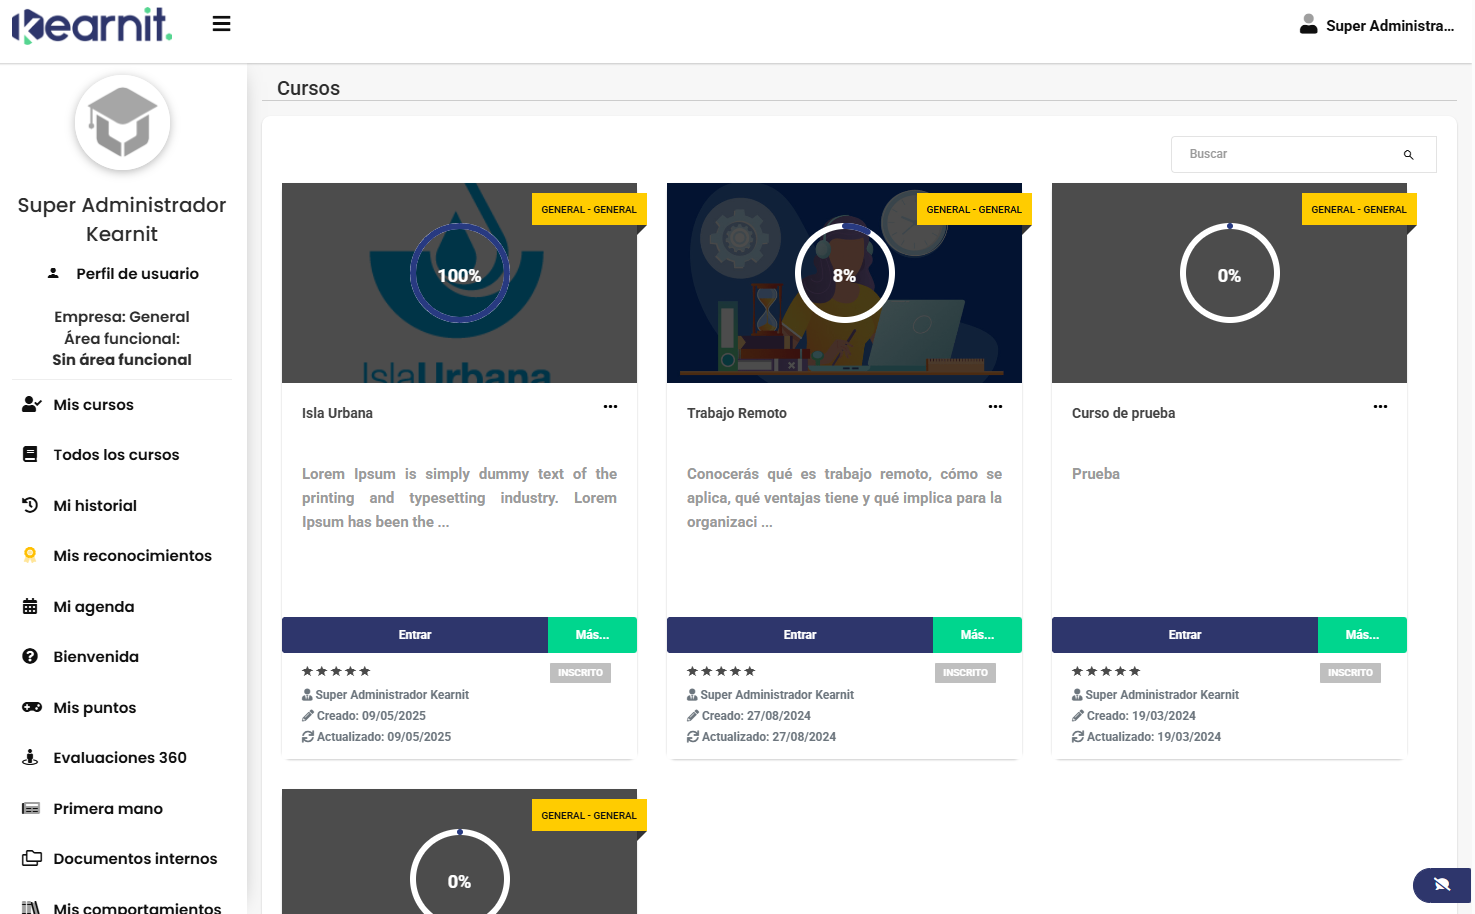Click the Todos los cursos book icon
The width and height of the screenshot is (1475, 914).
30,454
